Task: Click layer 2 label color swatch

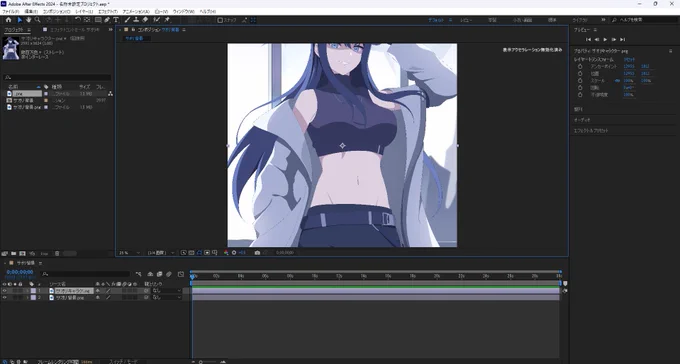Action: coord(33,298)
